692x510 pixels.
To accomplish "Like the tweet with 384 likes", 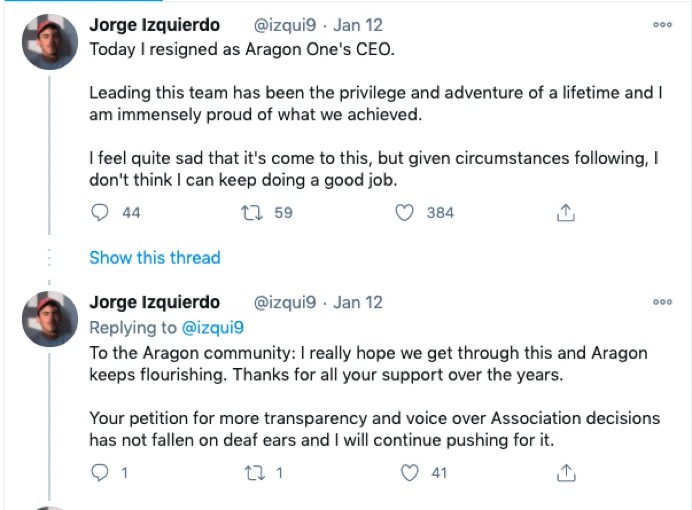I will click(x=405, y=212).
